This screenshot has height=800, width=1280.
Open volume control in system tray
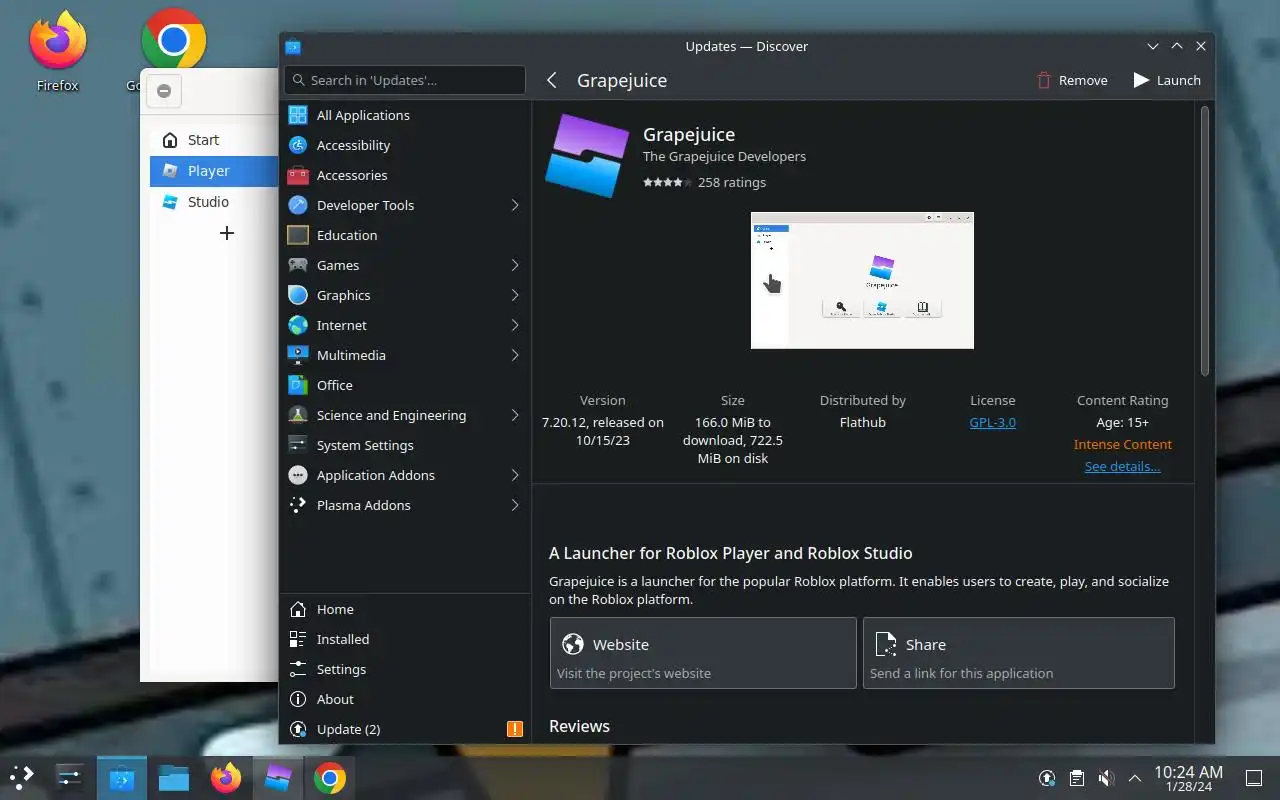[1106, 778]
